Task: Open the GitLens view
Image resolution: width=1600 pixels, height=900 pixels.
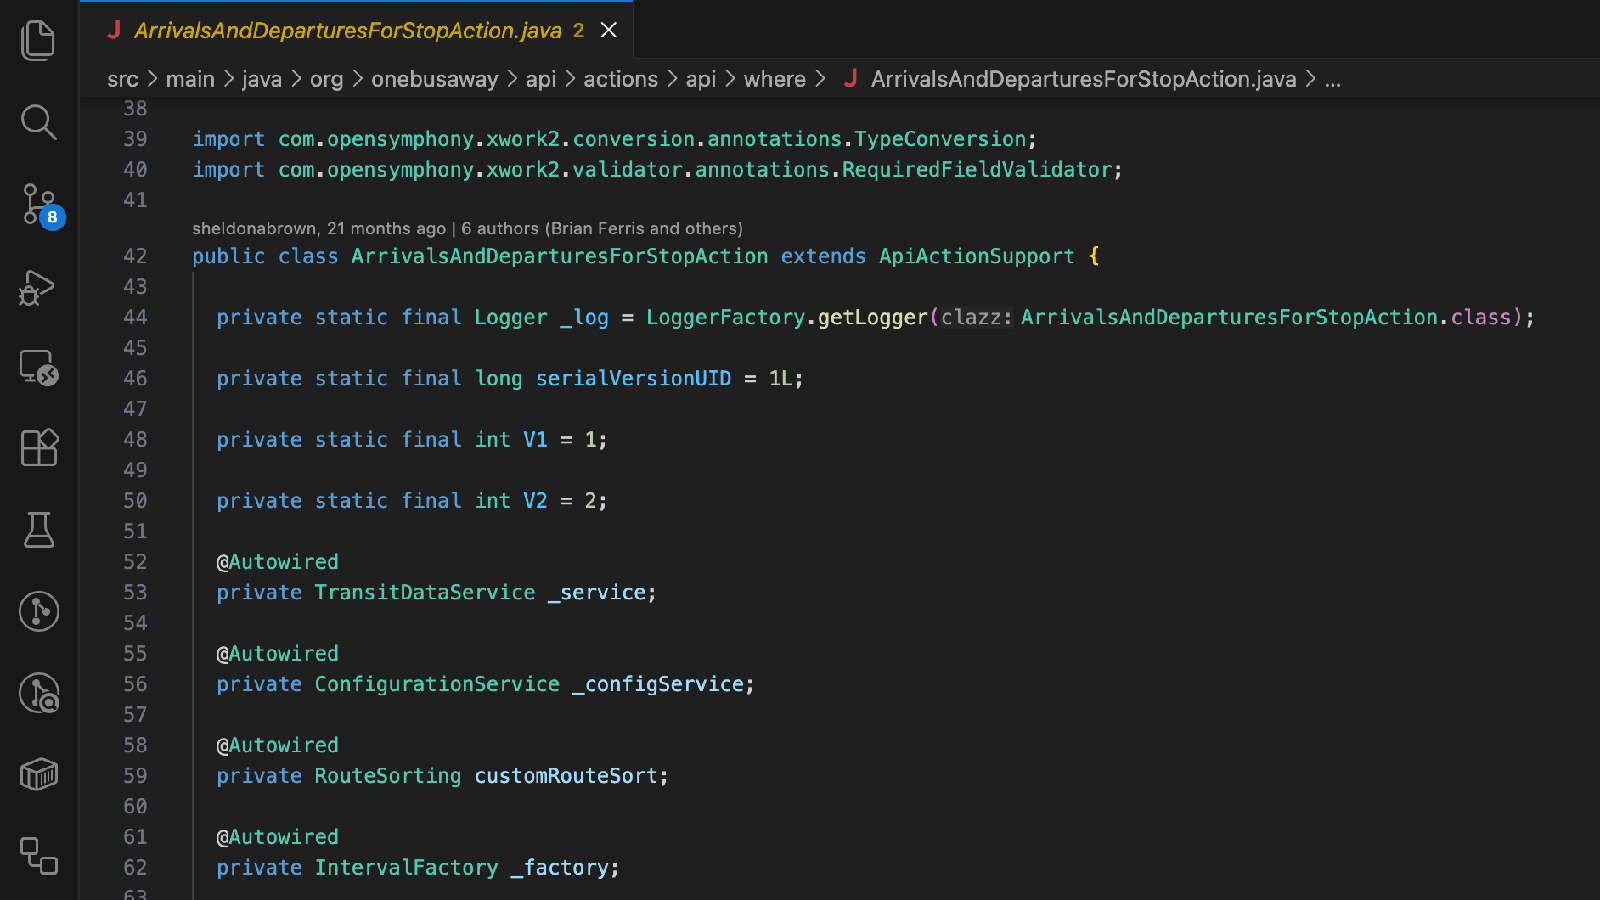Action: click(x=38, y=611)
